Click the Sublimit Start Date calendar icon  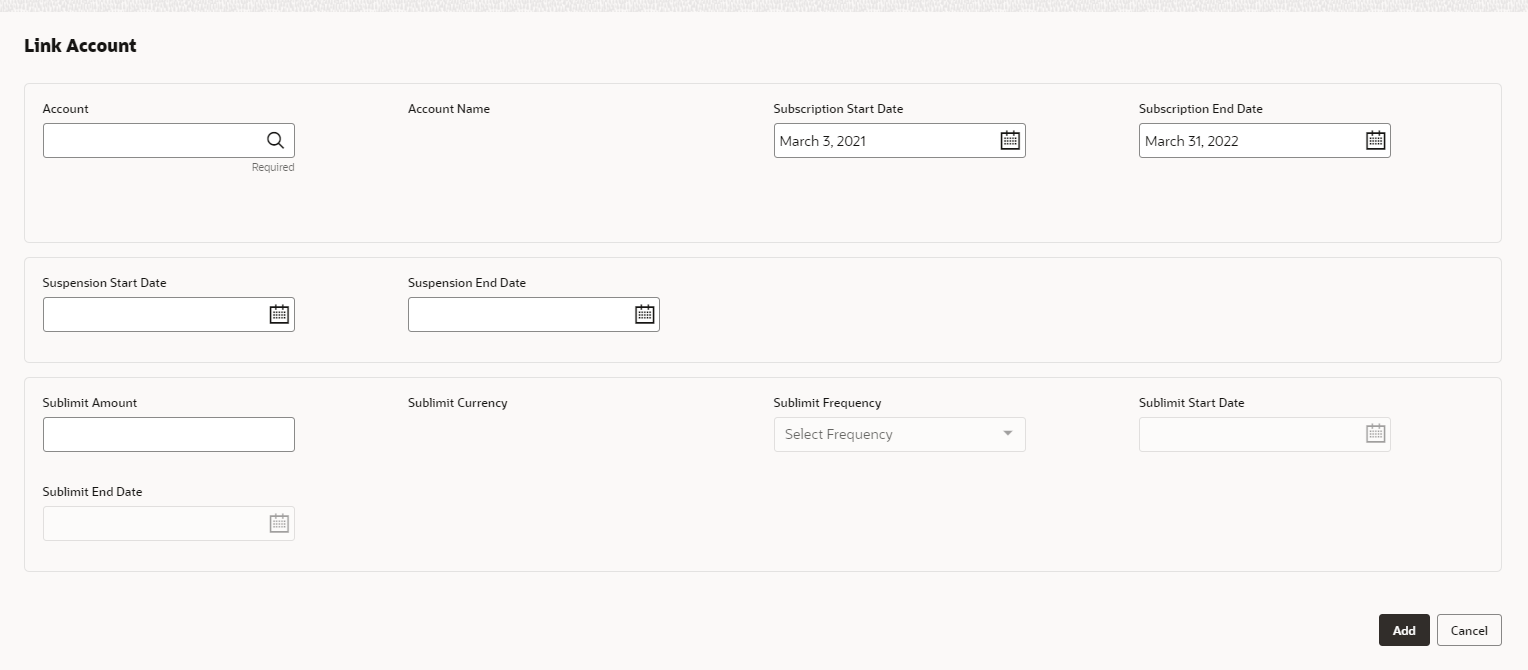pyautogui.click(x=1375, y=433)
